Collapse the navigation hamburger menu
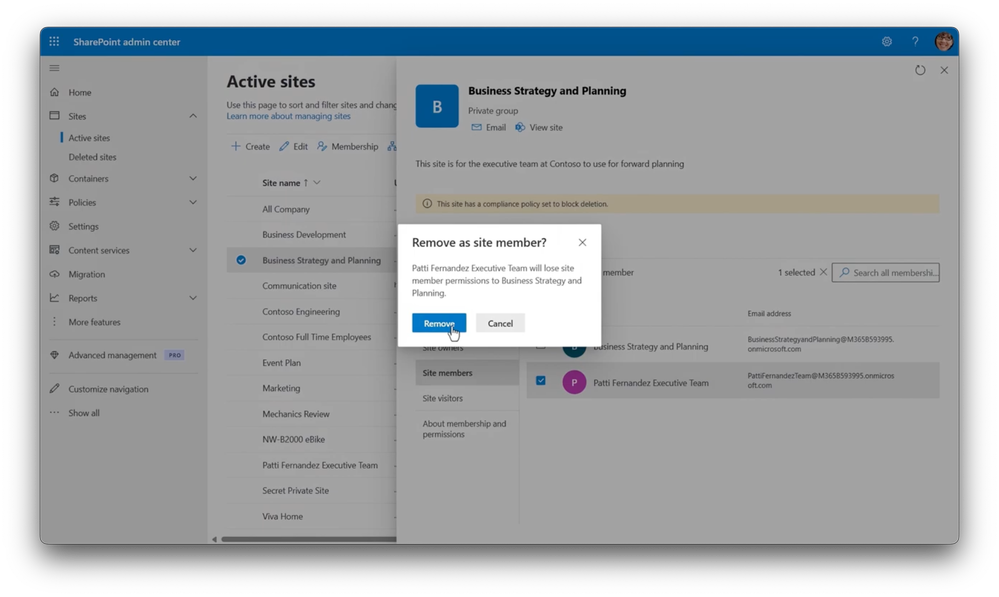Viewport: 999px width, 597px height. click(x=54, y=68)
